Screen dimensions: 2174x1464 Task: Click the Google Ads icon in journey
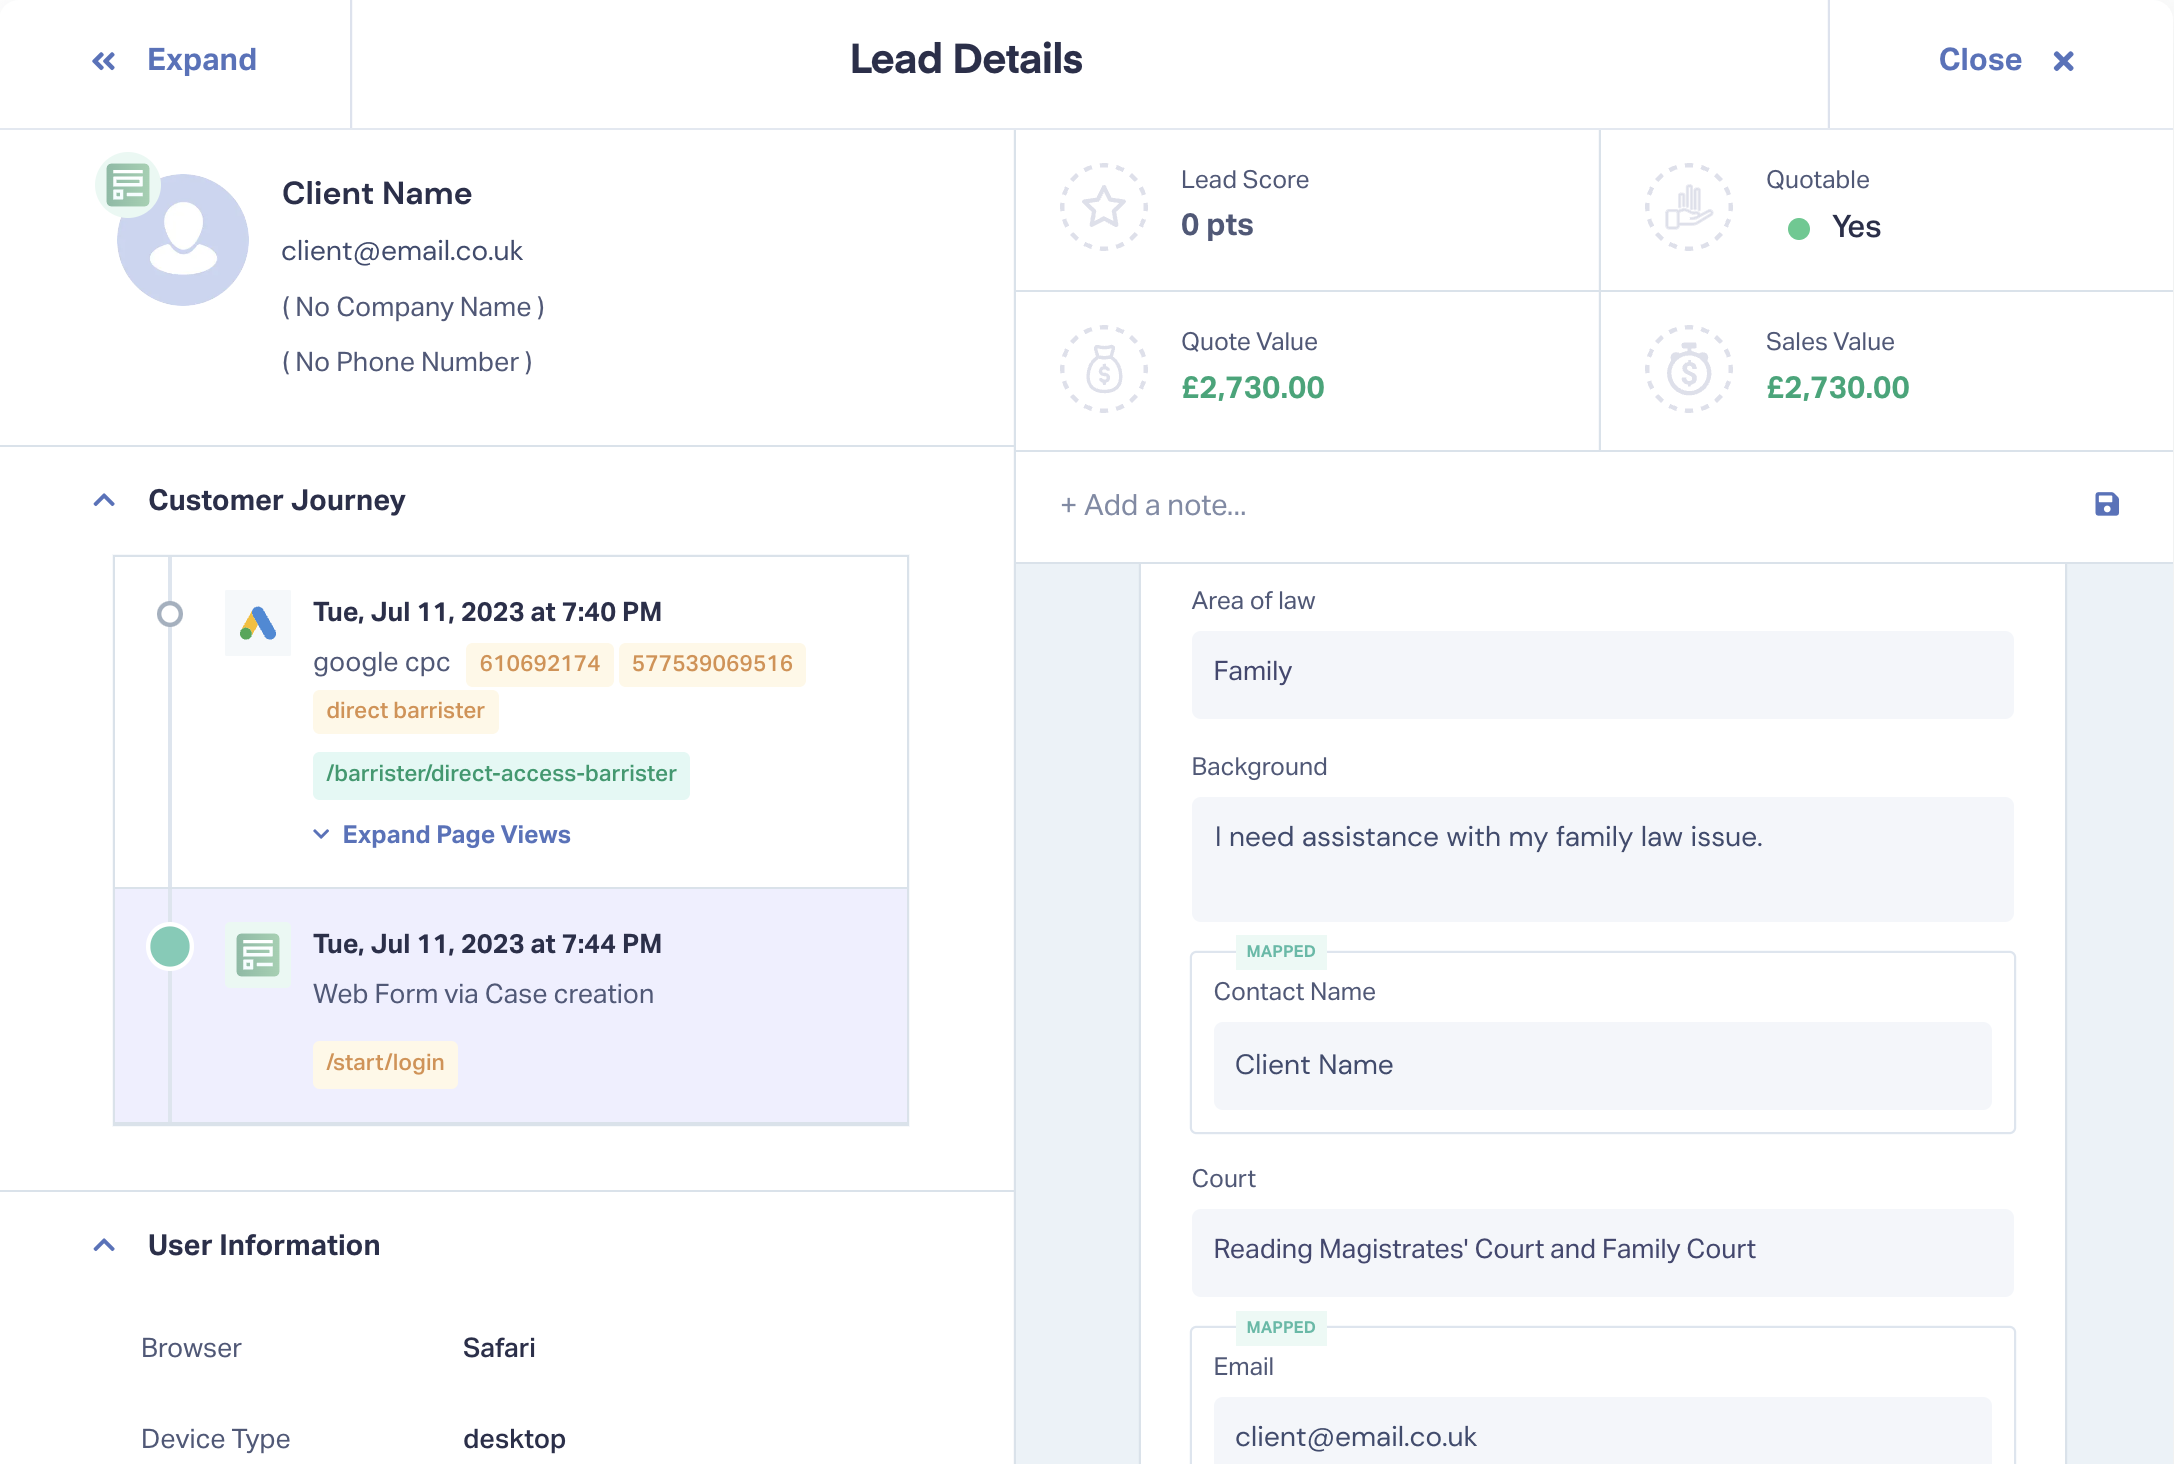click(x=258, y=623)
